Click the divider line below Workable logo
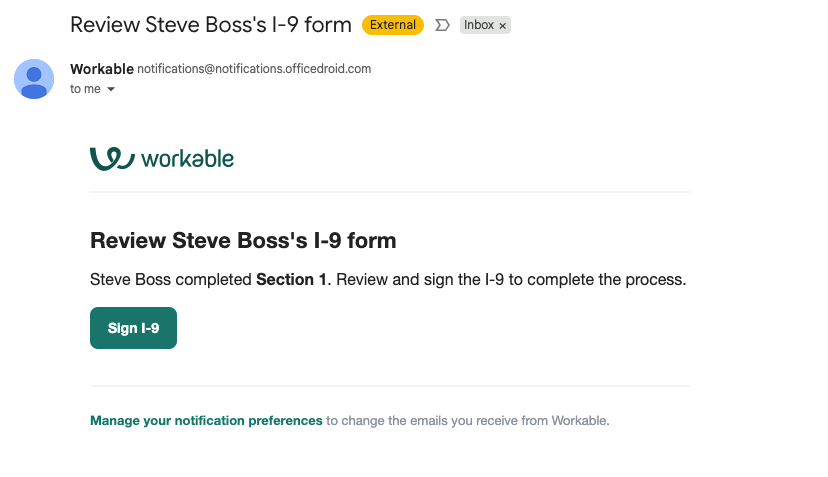Screen dimensions: 828x477 pos(390,191)
